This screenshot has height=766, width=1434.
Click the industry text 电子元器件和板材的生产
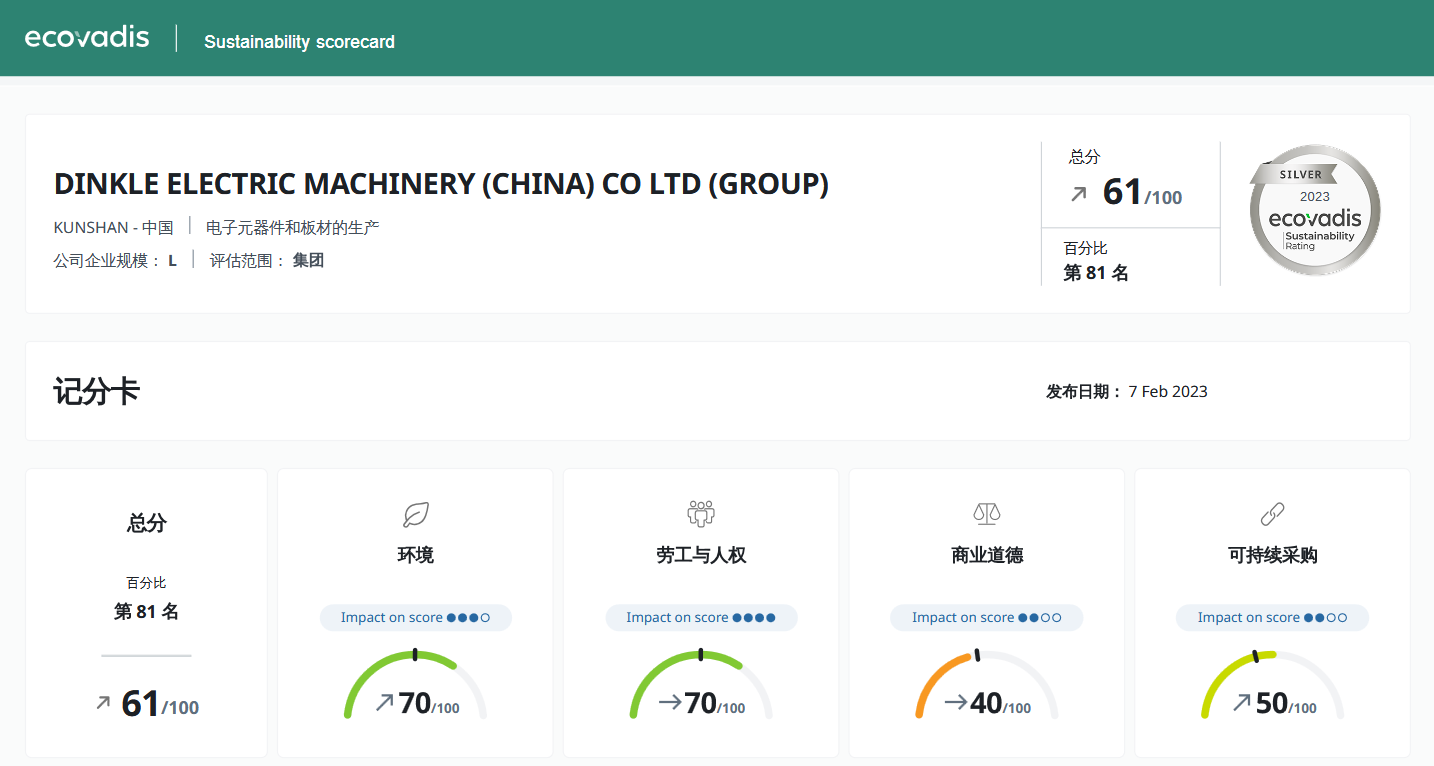pyautogui.click(x=293, y=228)
